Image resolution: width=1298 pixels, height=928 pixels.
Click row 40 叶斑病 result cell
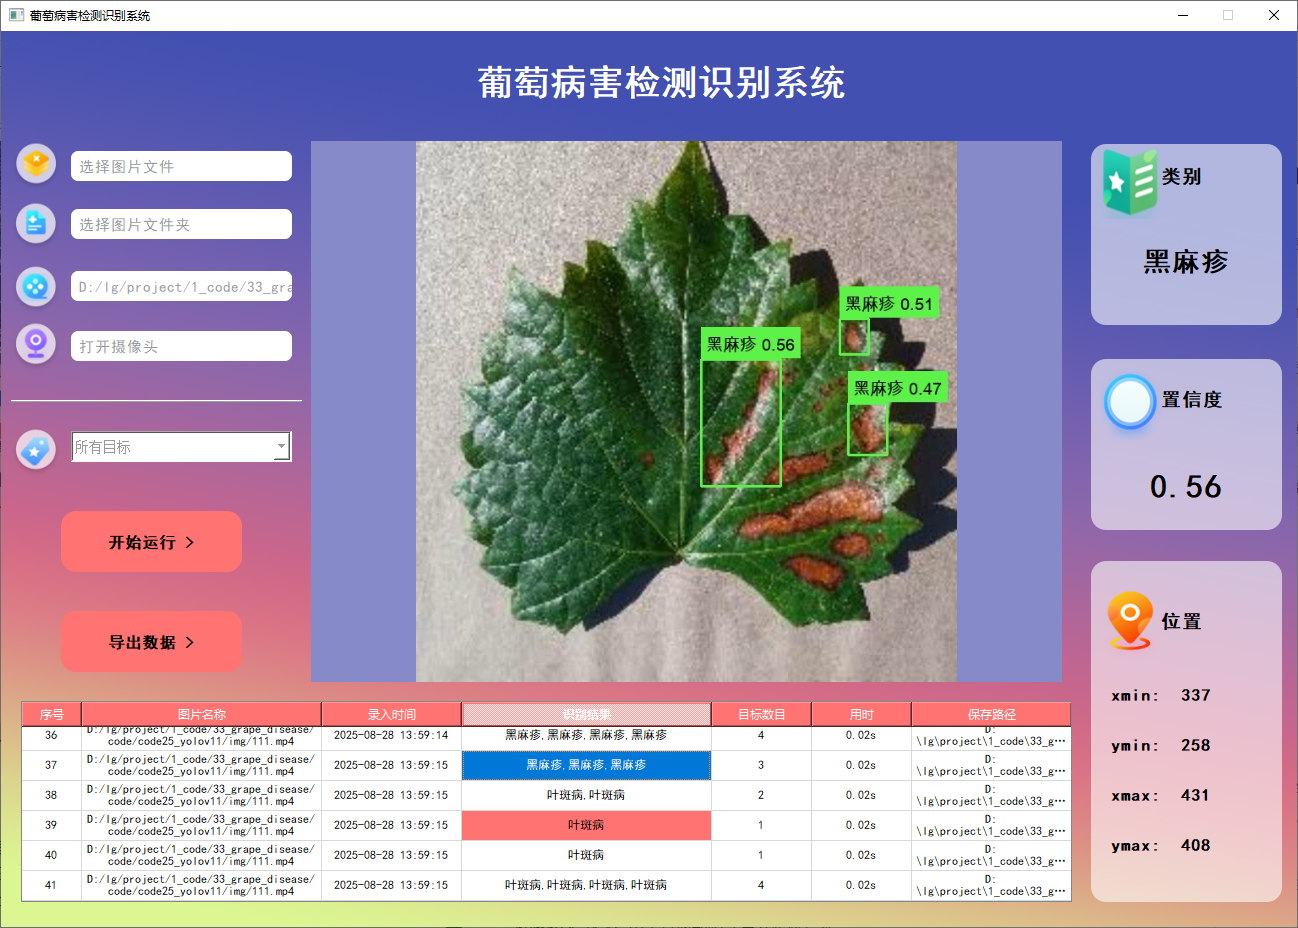pyautogui.click(x=586, y=855)
